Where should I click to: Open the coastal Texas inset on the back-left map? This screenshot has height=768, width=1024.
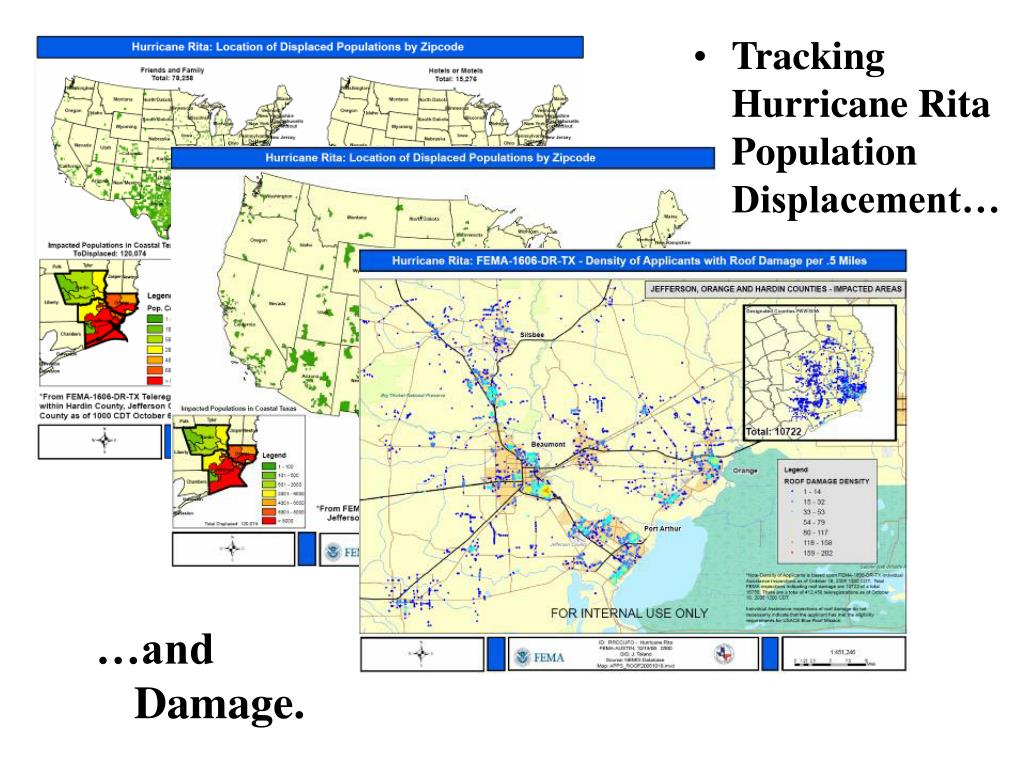pyautogui.click(x=105, y=323)
